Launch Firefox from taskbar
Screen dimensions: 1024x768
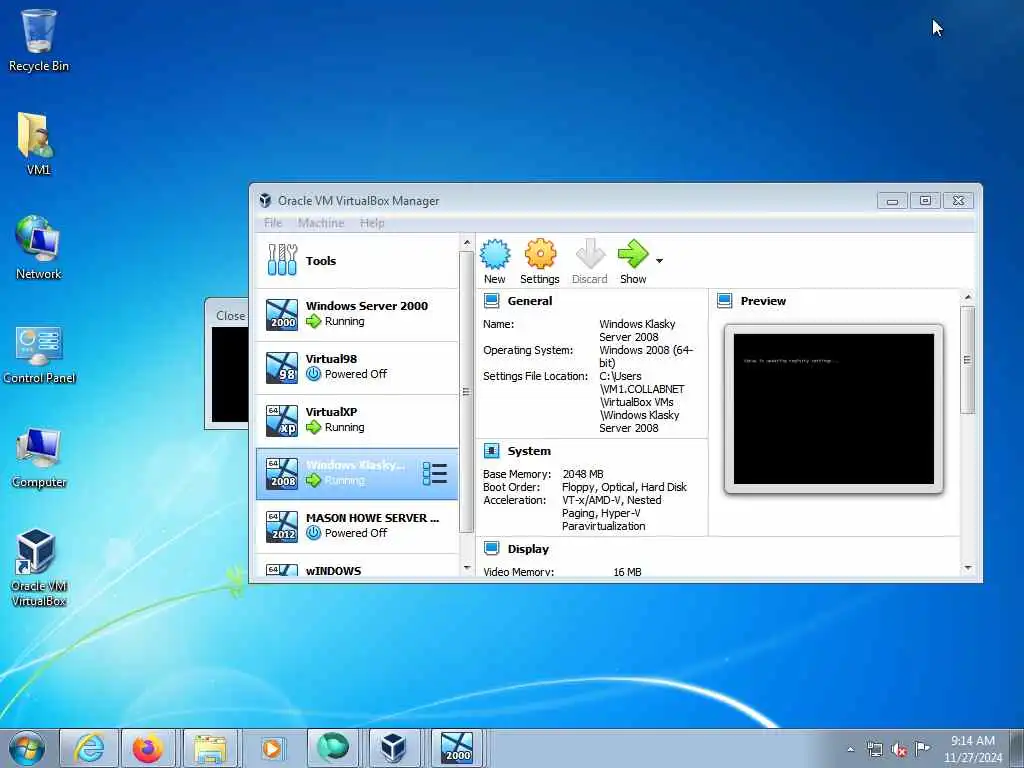tap(148, 748)
